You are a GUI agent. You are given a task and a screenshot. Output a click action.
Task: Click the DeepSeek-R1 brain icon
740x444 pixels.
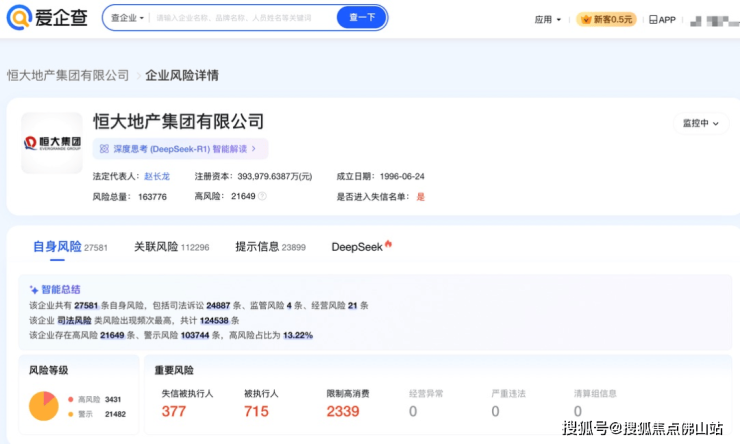tap(104, 149)
